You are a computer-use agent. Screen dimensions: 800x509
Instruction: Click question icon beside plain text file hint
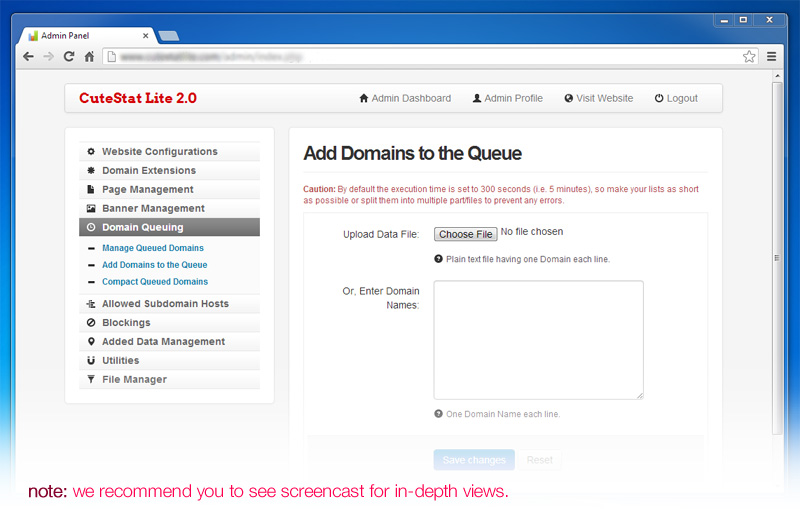[438, 259]
